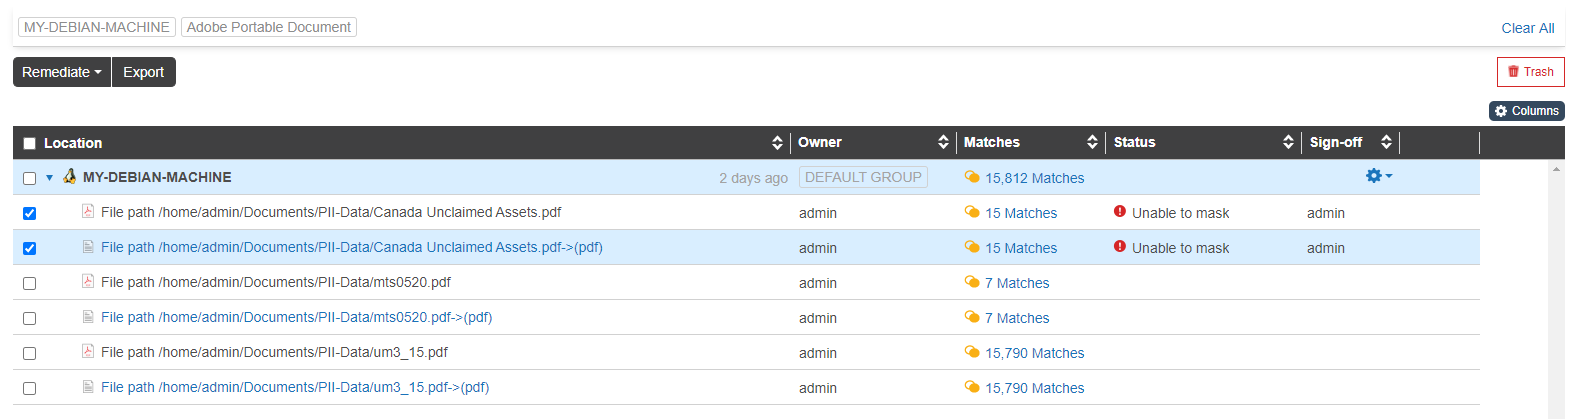
Task: Open the 15,812 Matches link
Action: pyautogui.click(x=1034, y=178)
